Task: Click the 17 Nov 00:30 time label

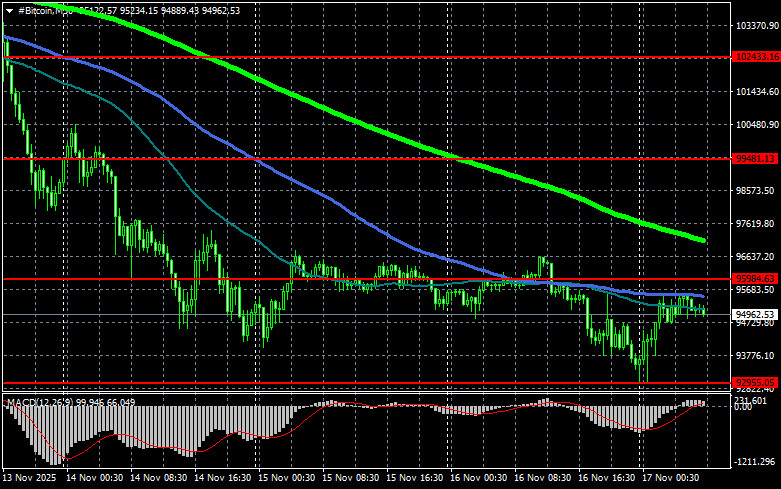Action: [x=672, y=480]
